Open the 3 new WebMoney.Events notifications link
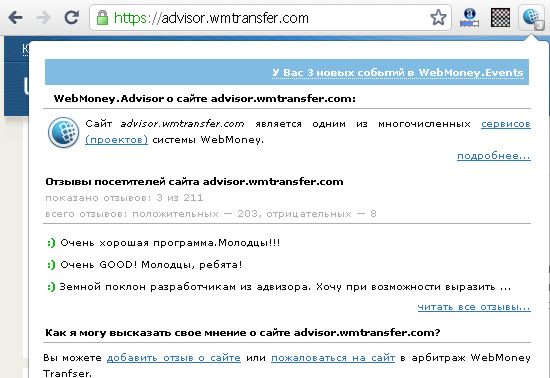The image size is (550, 378). (398, 73)
